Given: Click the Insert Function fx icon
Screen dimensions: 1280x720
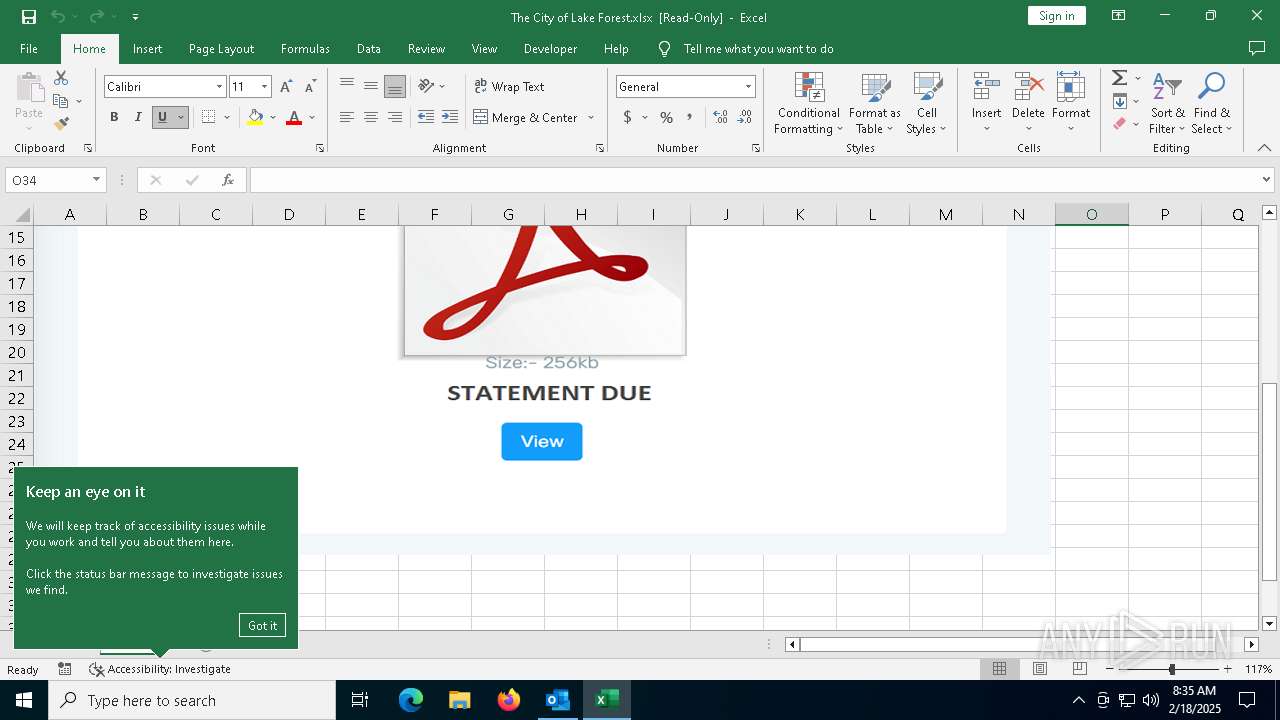Looking at the screenshot, I should [x=228, y=180].
